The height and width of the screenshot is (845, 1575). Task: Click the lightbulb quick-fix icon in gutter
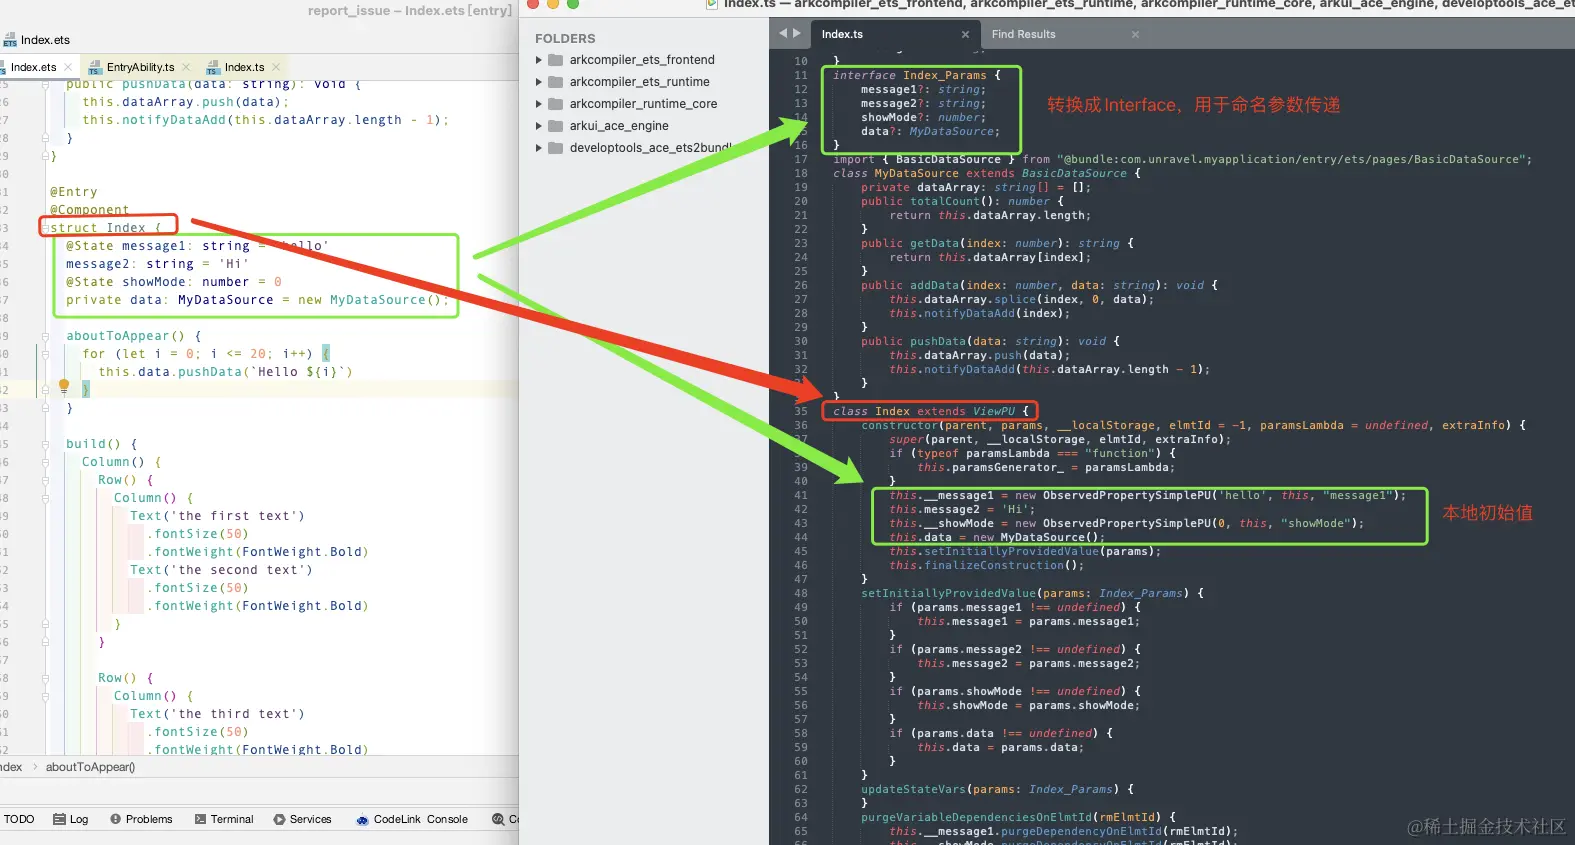tap(64, 386)
